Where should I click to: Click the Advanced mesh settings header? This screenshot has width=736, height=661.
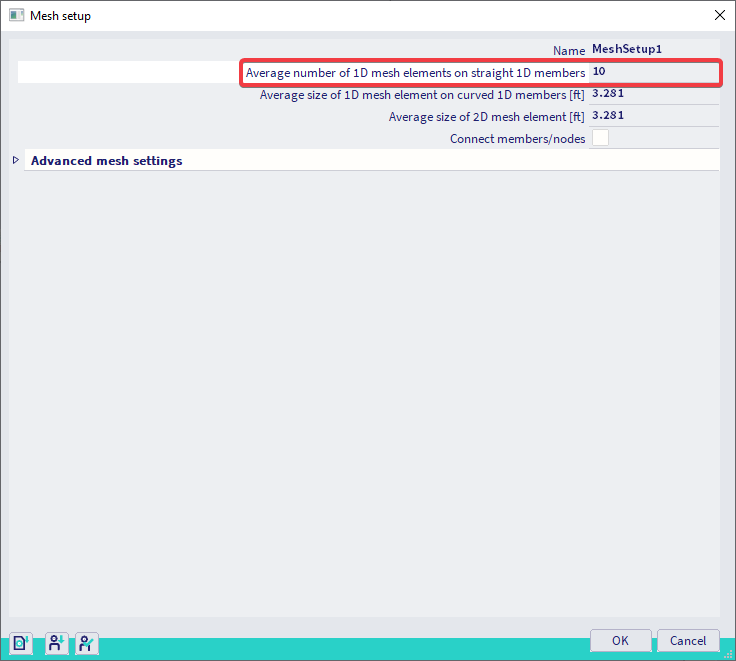click(x=107, y=161)
